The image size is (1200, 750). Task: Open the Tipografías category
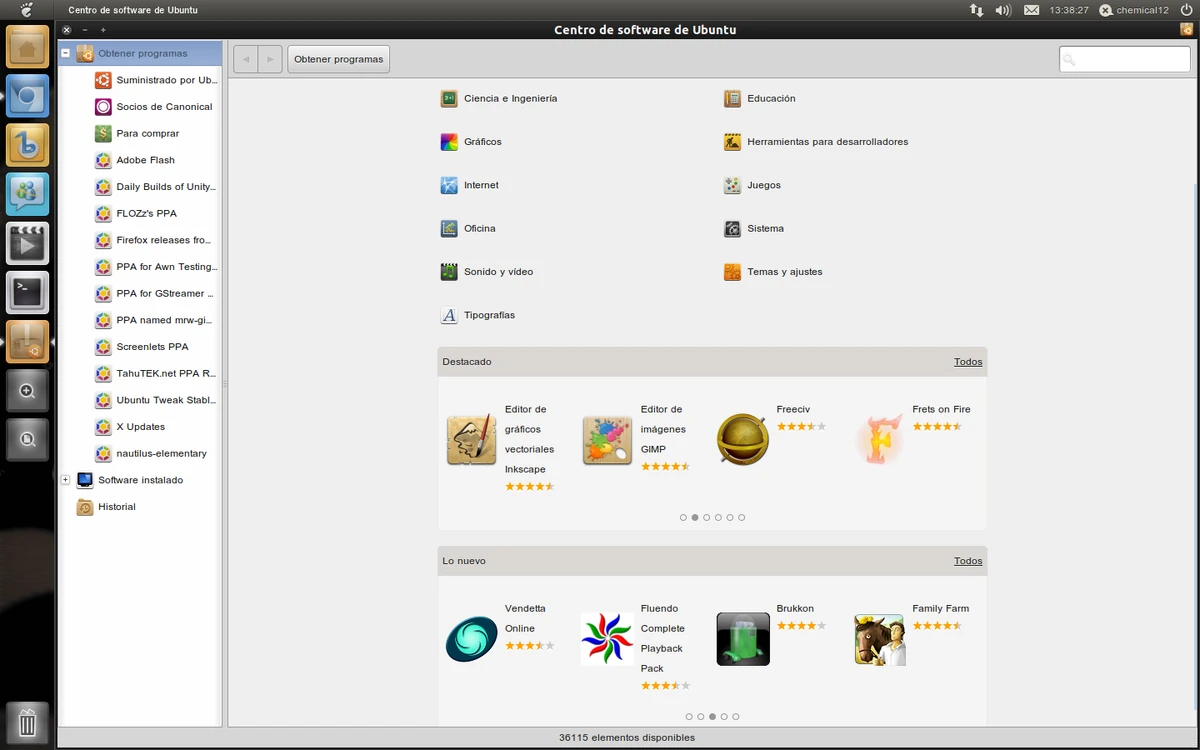(x=488, y=315)
